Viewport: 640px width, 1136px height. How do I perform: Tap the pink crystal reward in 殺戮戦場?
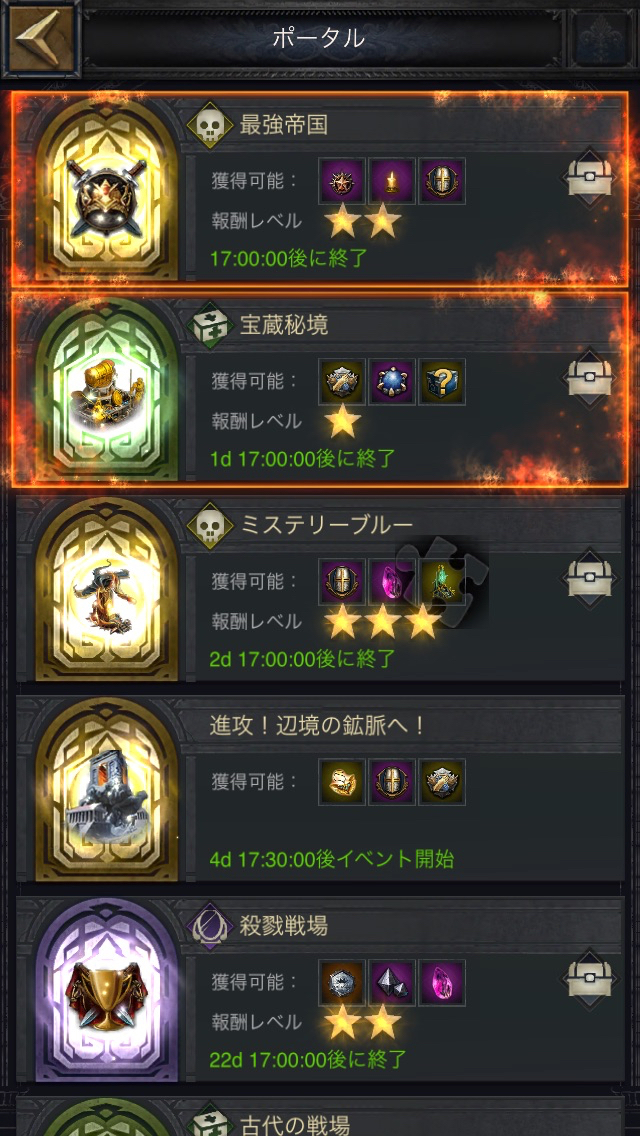(442, 983)
